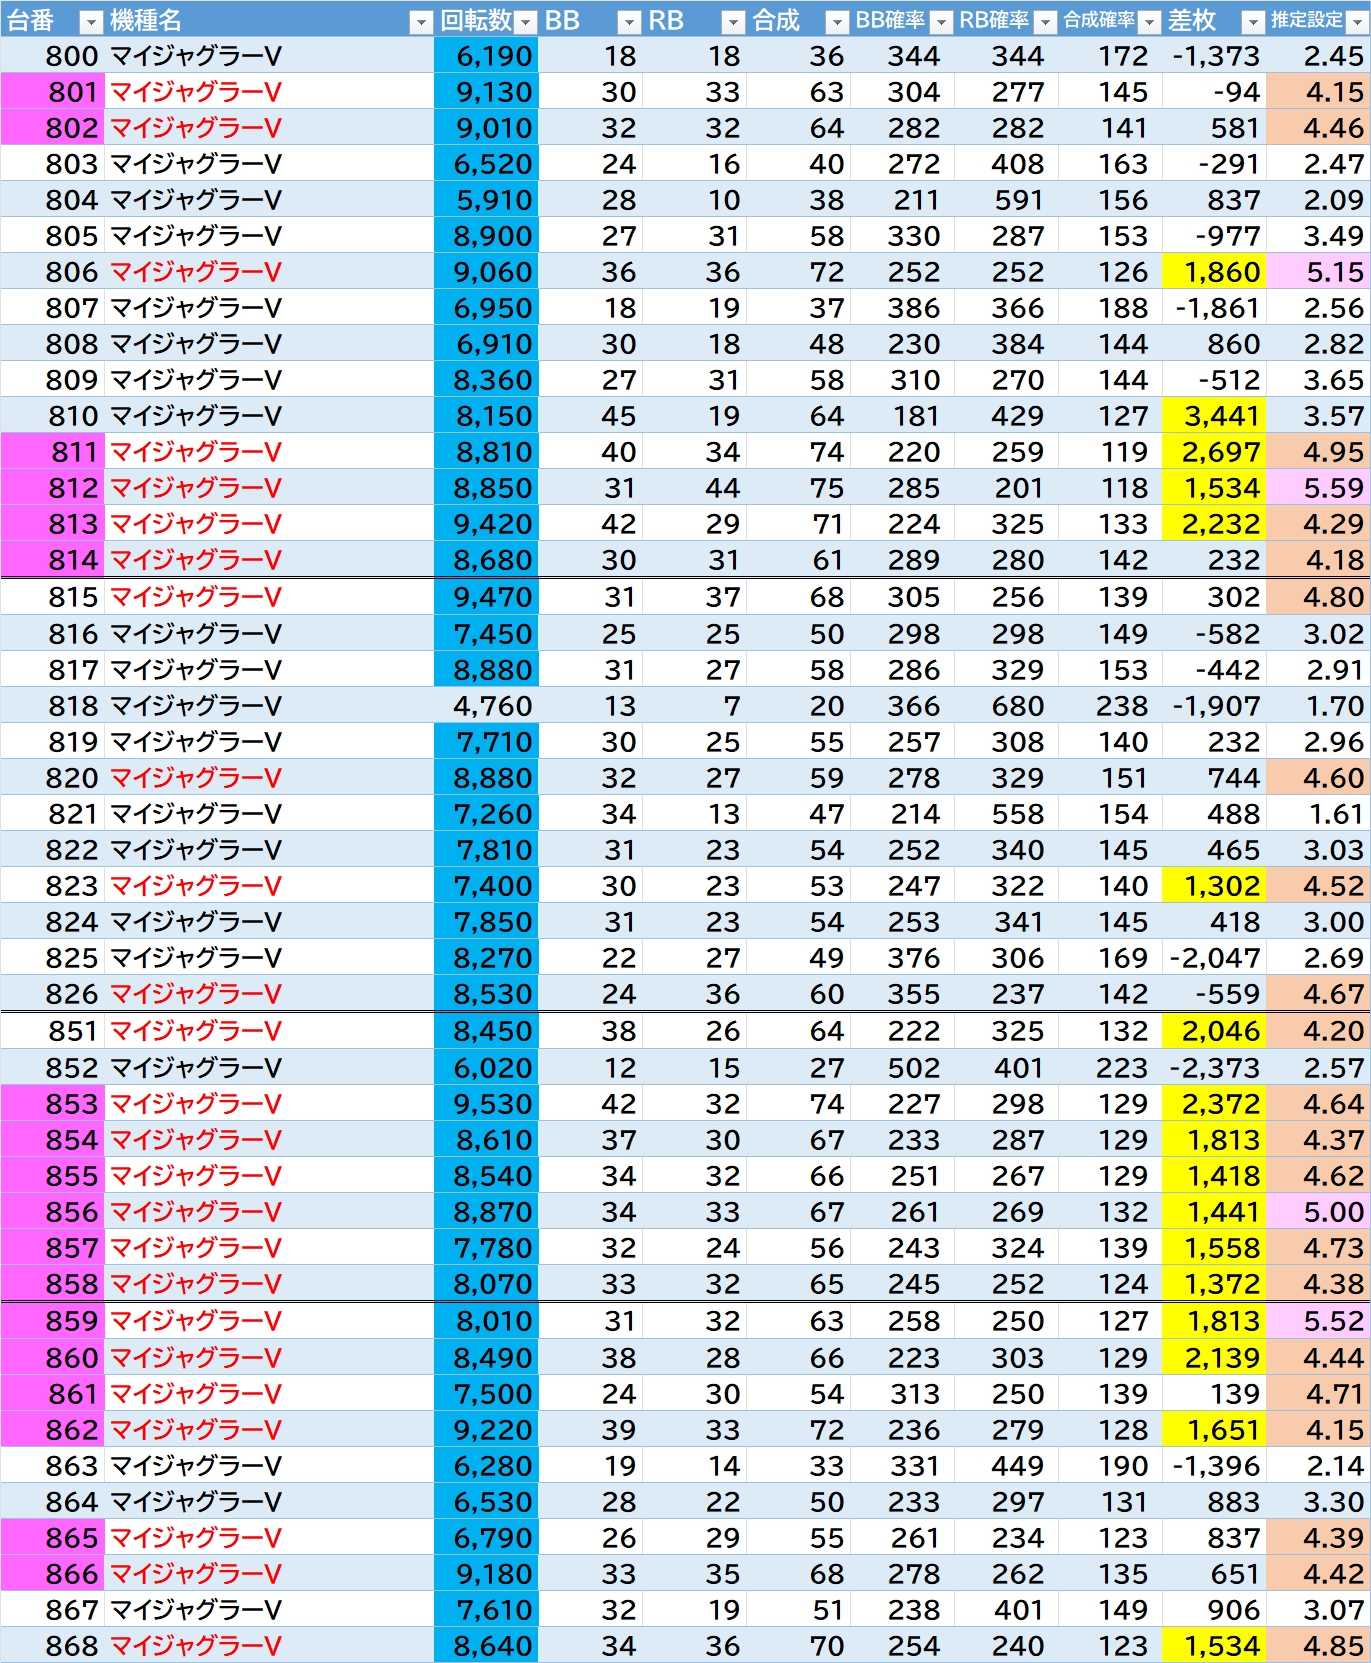Screen dimensions: 1371x1663
Task: Open the 合成 column filter dropdown
Action: click(837, 21)
